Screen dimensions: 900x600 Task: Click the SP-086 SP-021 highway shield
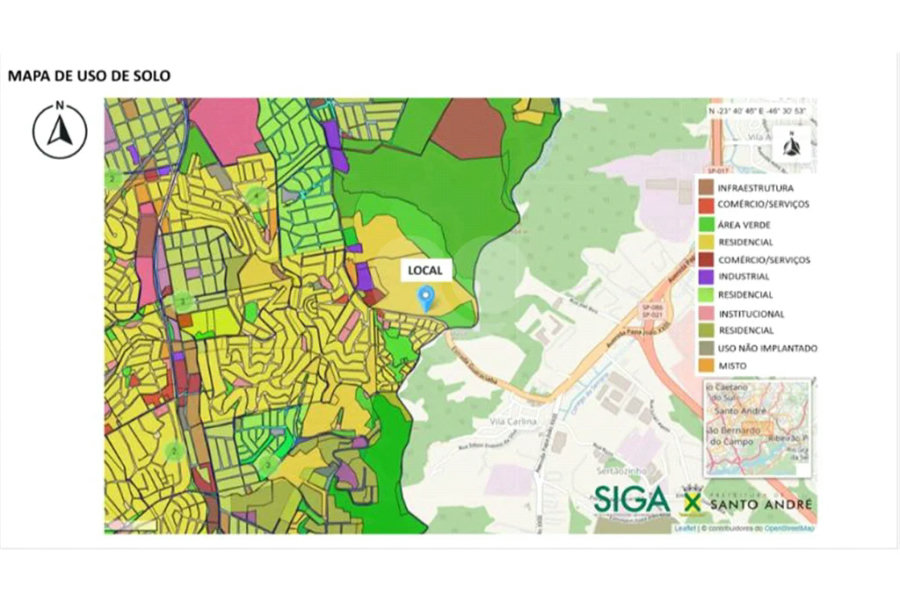650,311
